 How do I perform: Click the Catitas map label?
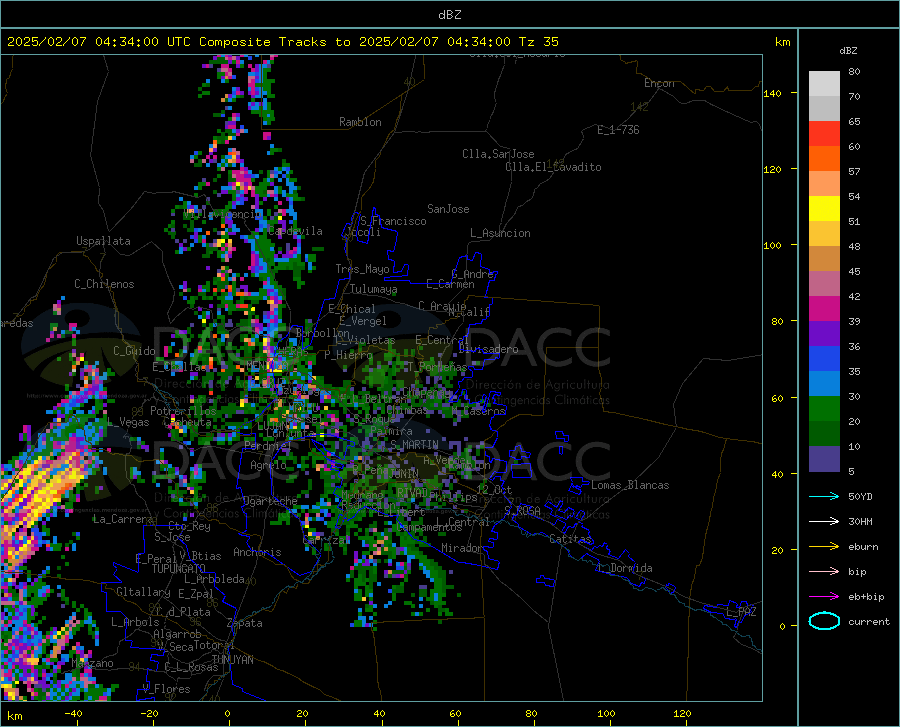click(x=570, y=539)
